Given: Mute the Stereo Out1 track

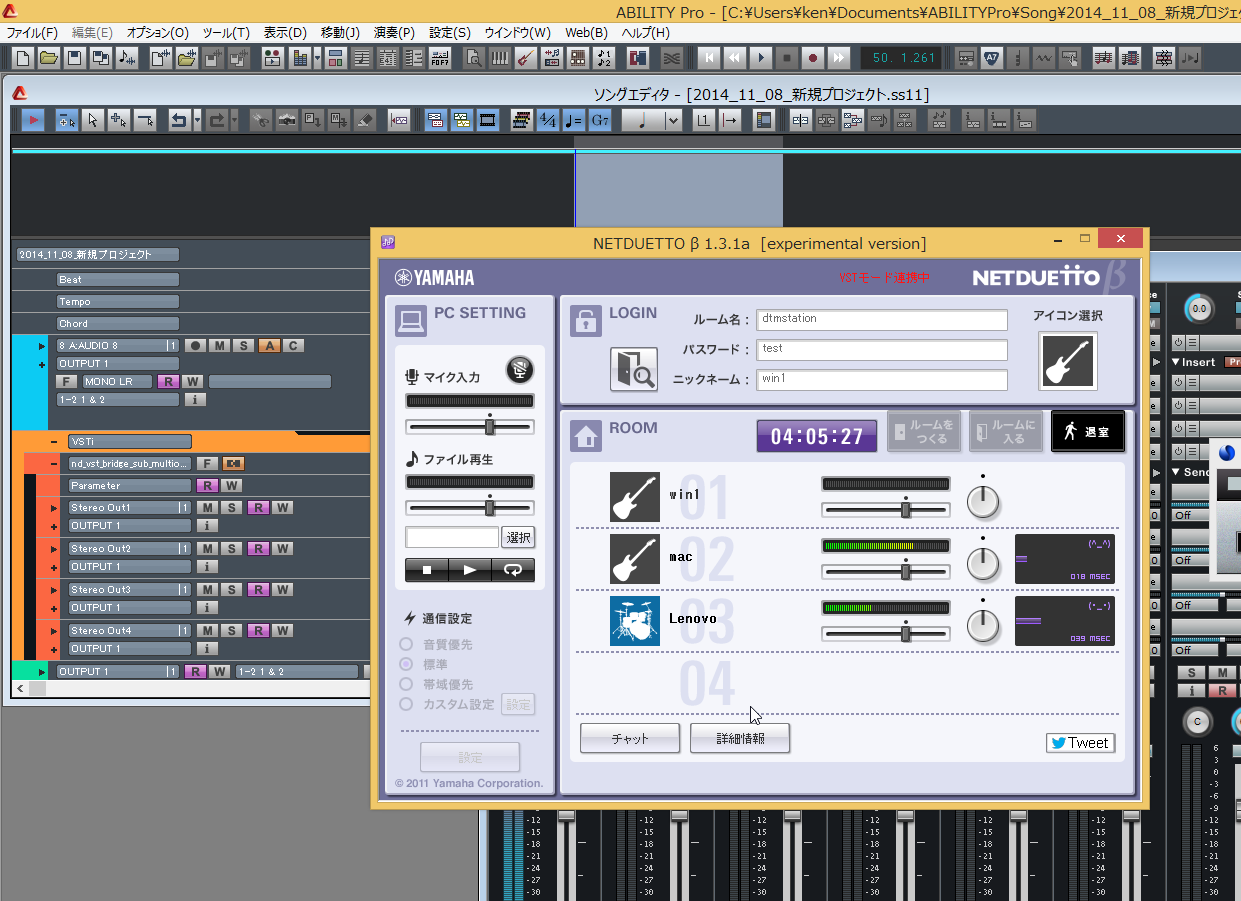Looking at the screenshot, I should [207, 508].
